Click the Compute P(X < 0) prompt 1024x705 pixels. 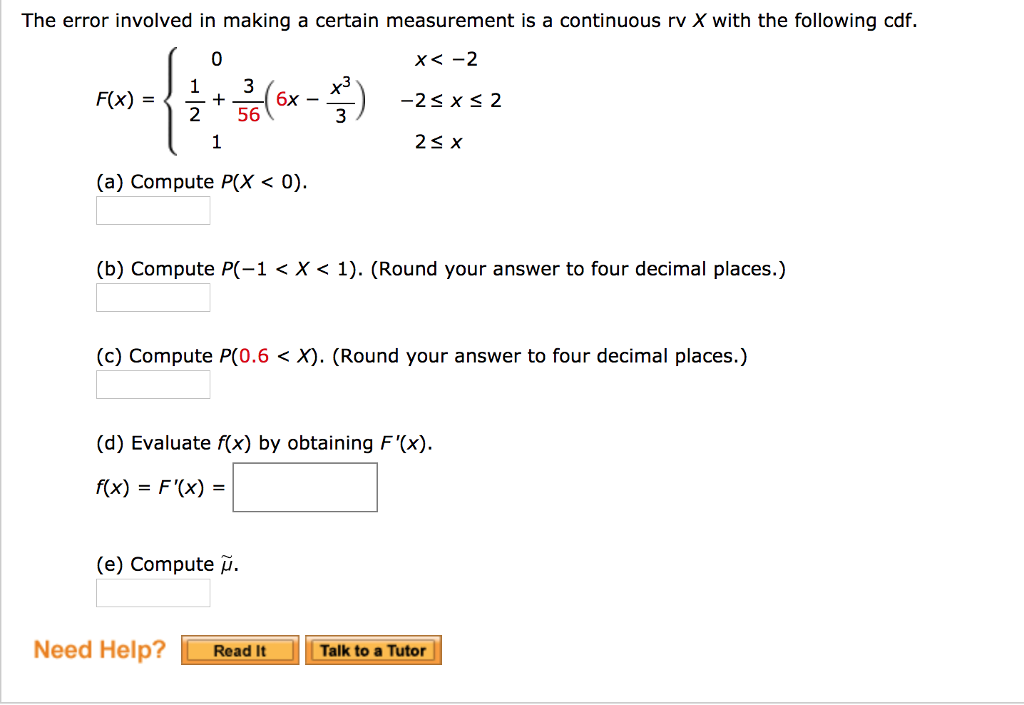203,181
